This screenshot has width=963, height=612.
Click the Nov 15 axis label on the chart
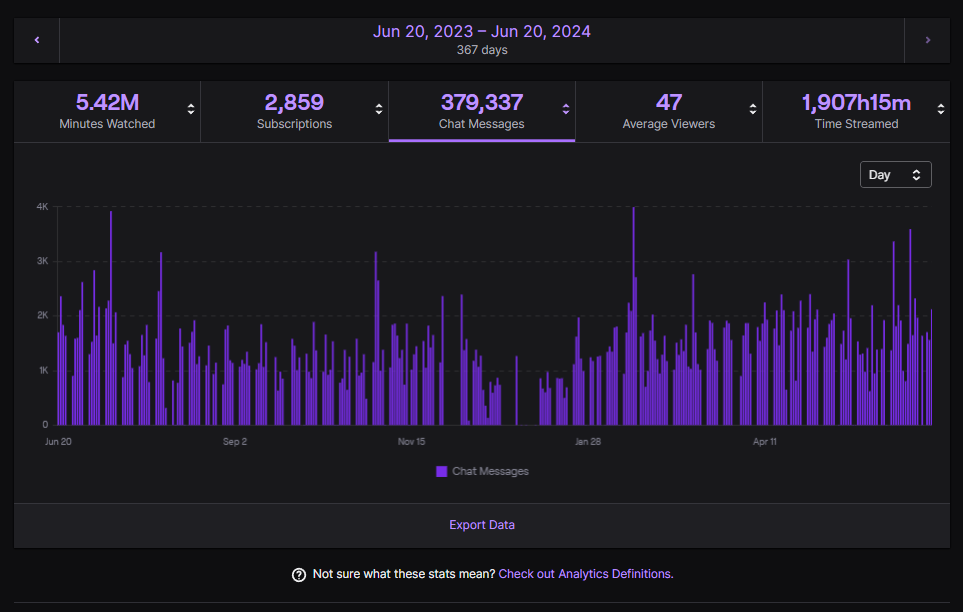point(411,441)
